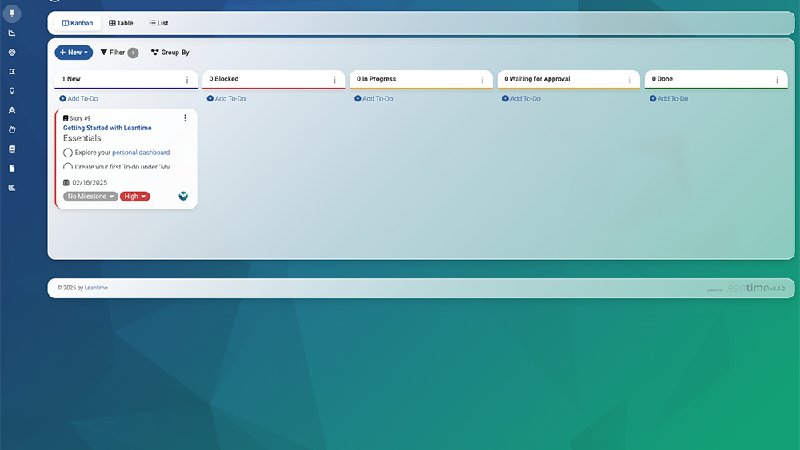Click the assignee avatar on the Story card

(183, 196)
